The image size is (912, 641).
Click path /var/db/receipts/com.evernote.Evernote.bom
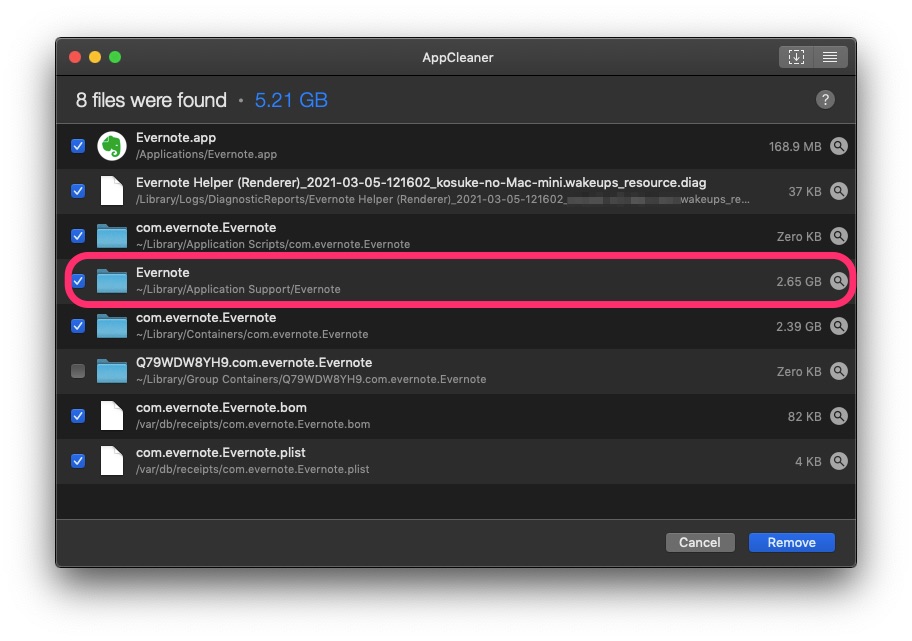tap(252, 424)
